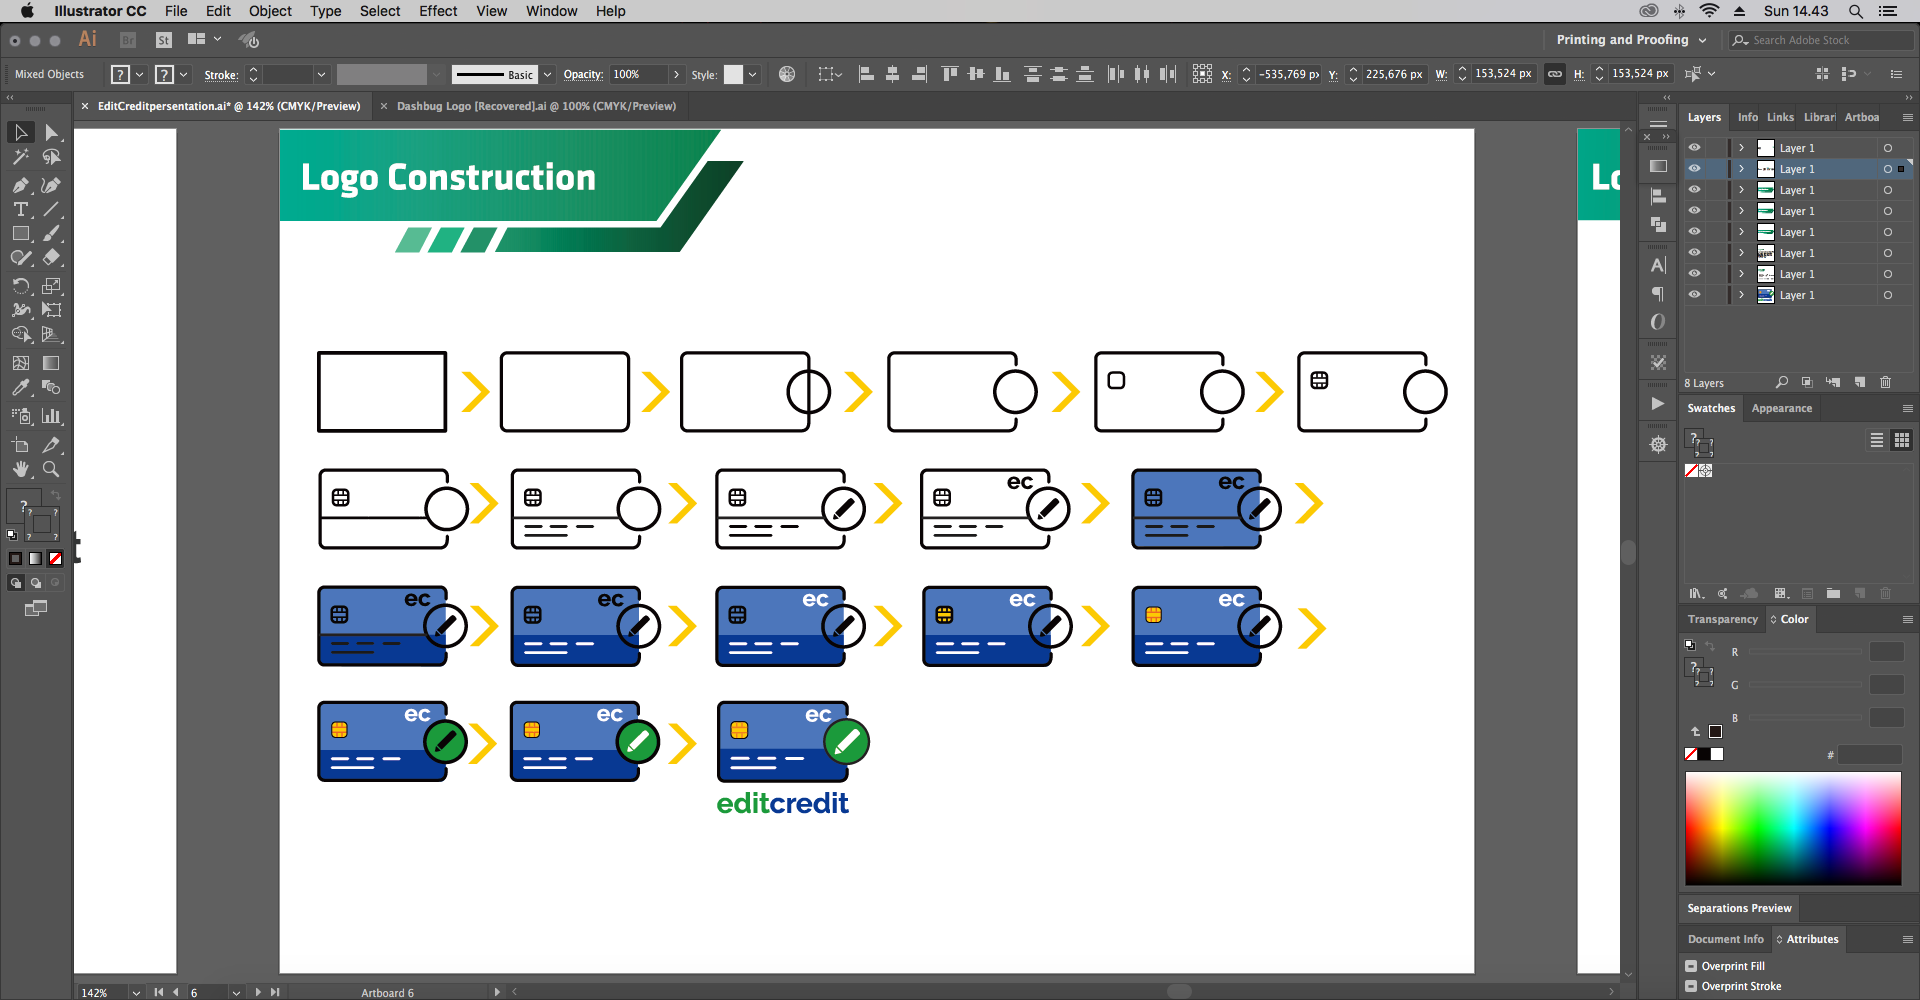The width and height of the screenshot is (1920, 1000).
Task: Delete selection with Layers panel trash icon
Action: click(1885, 382)
